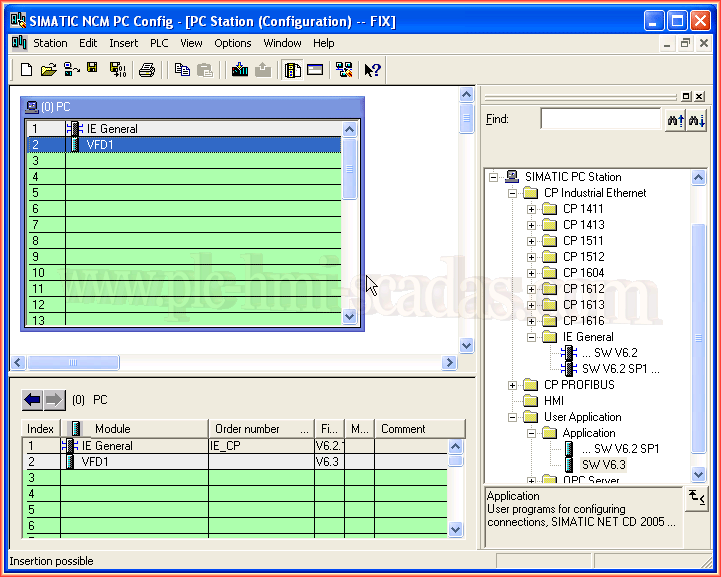Click inside the Find text field
Screen dimensions: 721x577
tap(600, 119)
